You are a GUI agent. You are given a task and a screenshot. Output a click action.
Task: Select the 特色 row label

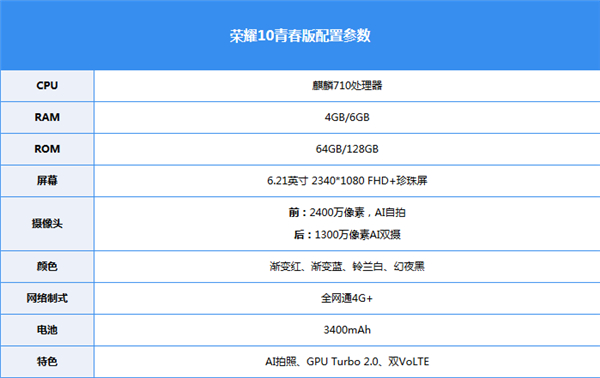pyautogui.click(x=47, y=362)
